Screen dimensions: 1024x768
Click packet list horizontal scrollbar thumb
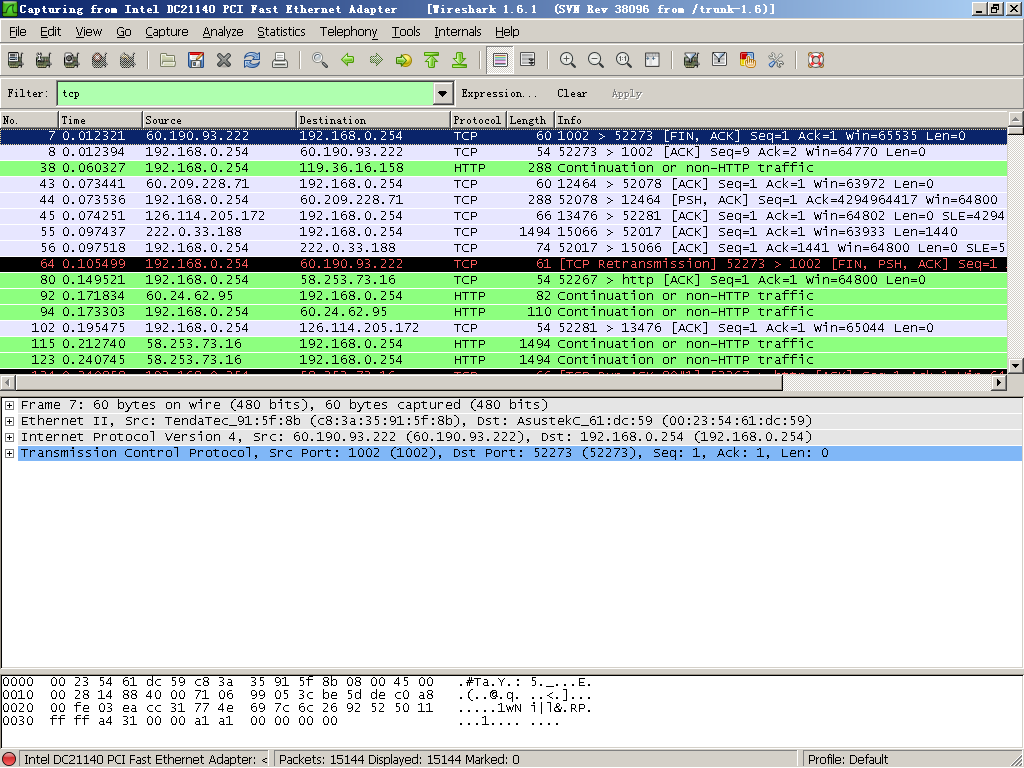(398, 383)
